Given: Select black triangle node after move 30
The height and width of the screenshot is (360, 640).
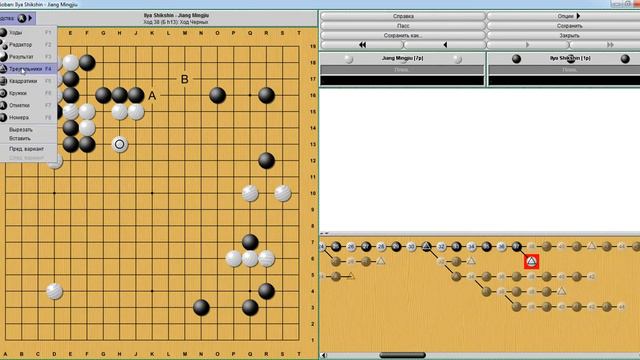Looking at the screenshot, I should pyautogui.click(x=427, y=247).
